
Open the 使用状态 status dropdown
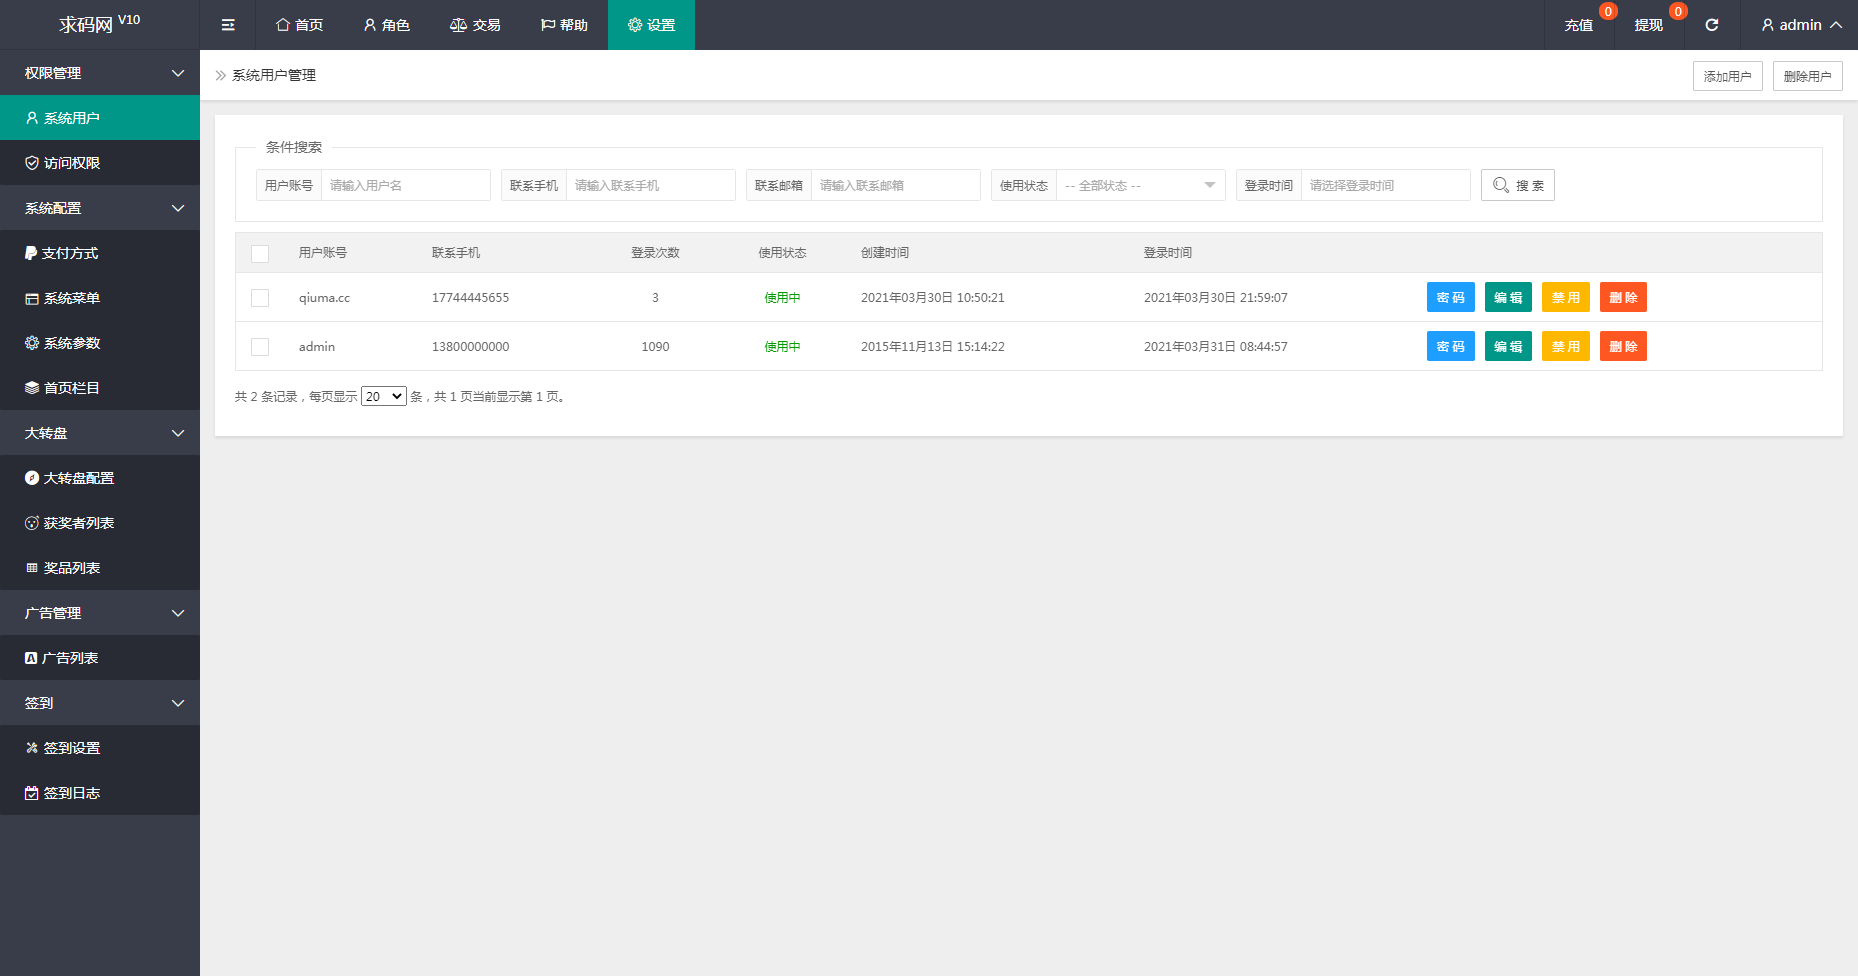click(1139, 185)
